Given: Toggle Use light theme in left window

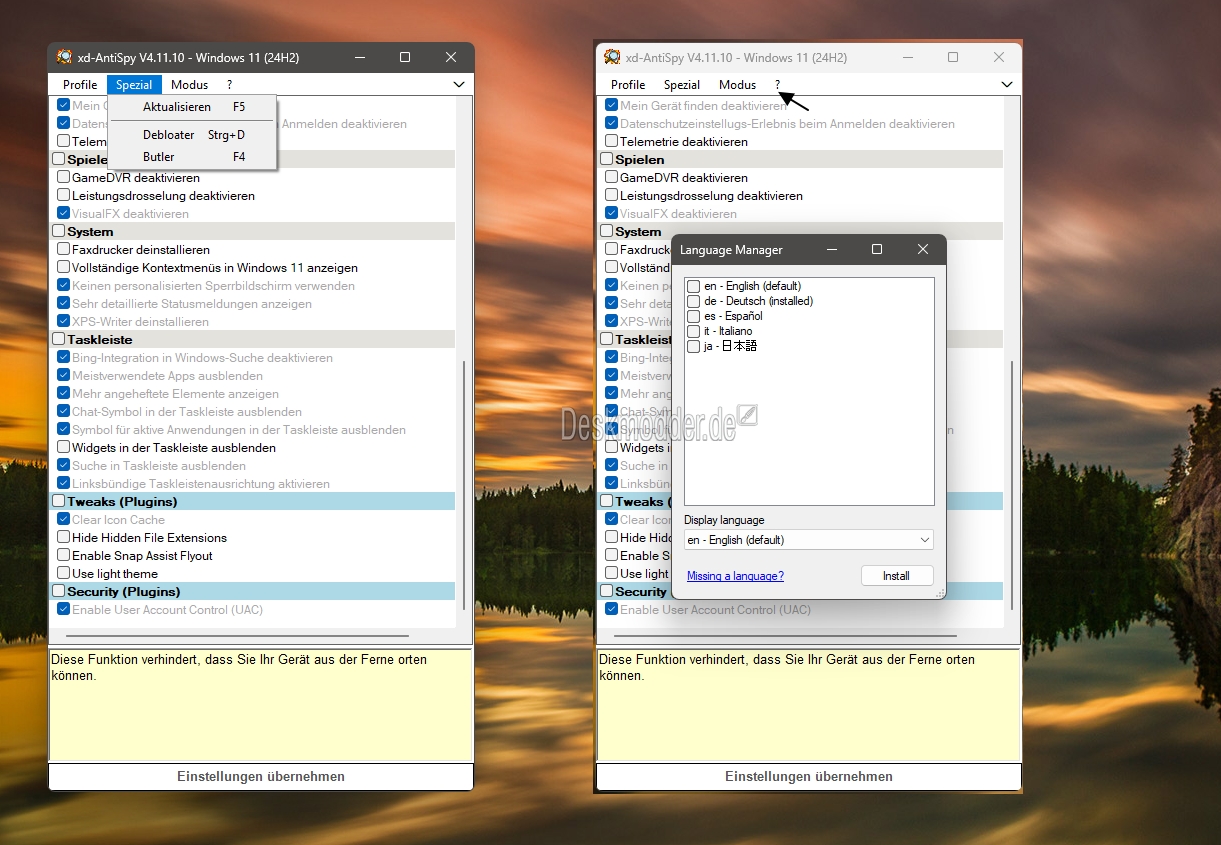Looking at the screenshot, I should 64,574.
